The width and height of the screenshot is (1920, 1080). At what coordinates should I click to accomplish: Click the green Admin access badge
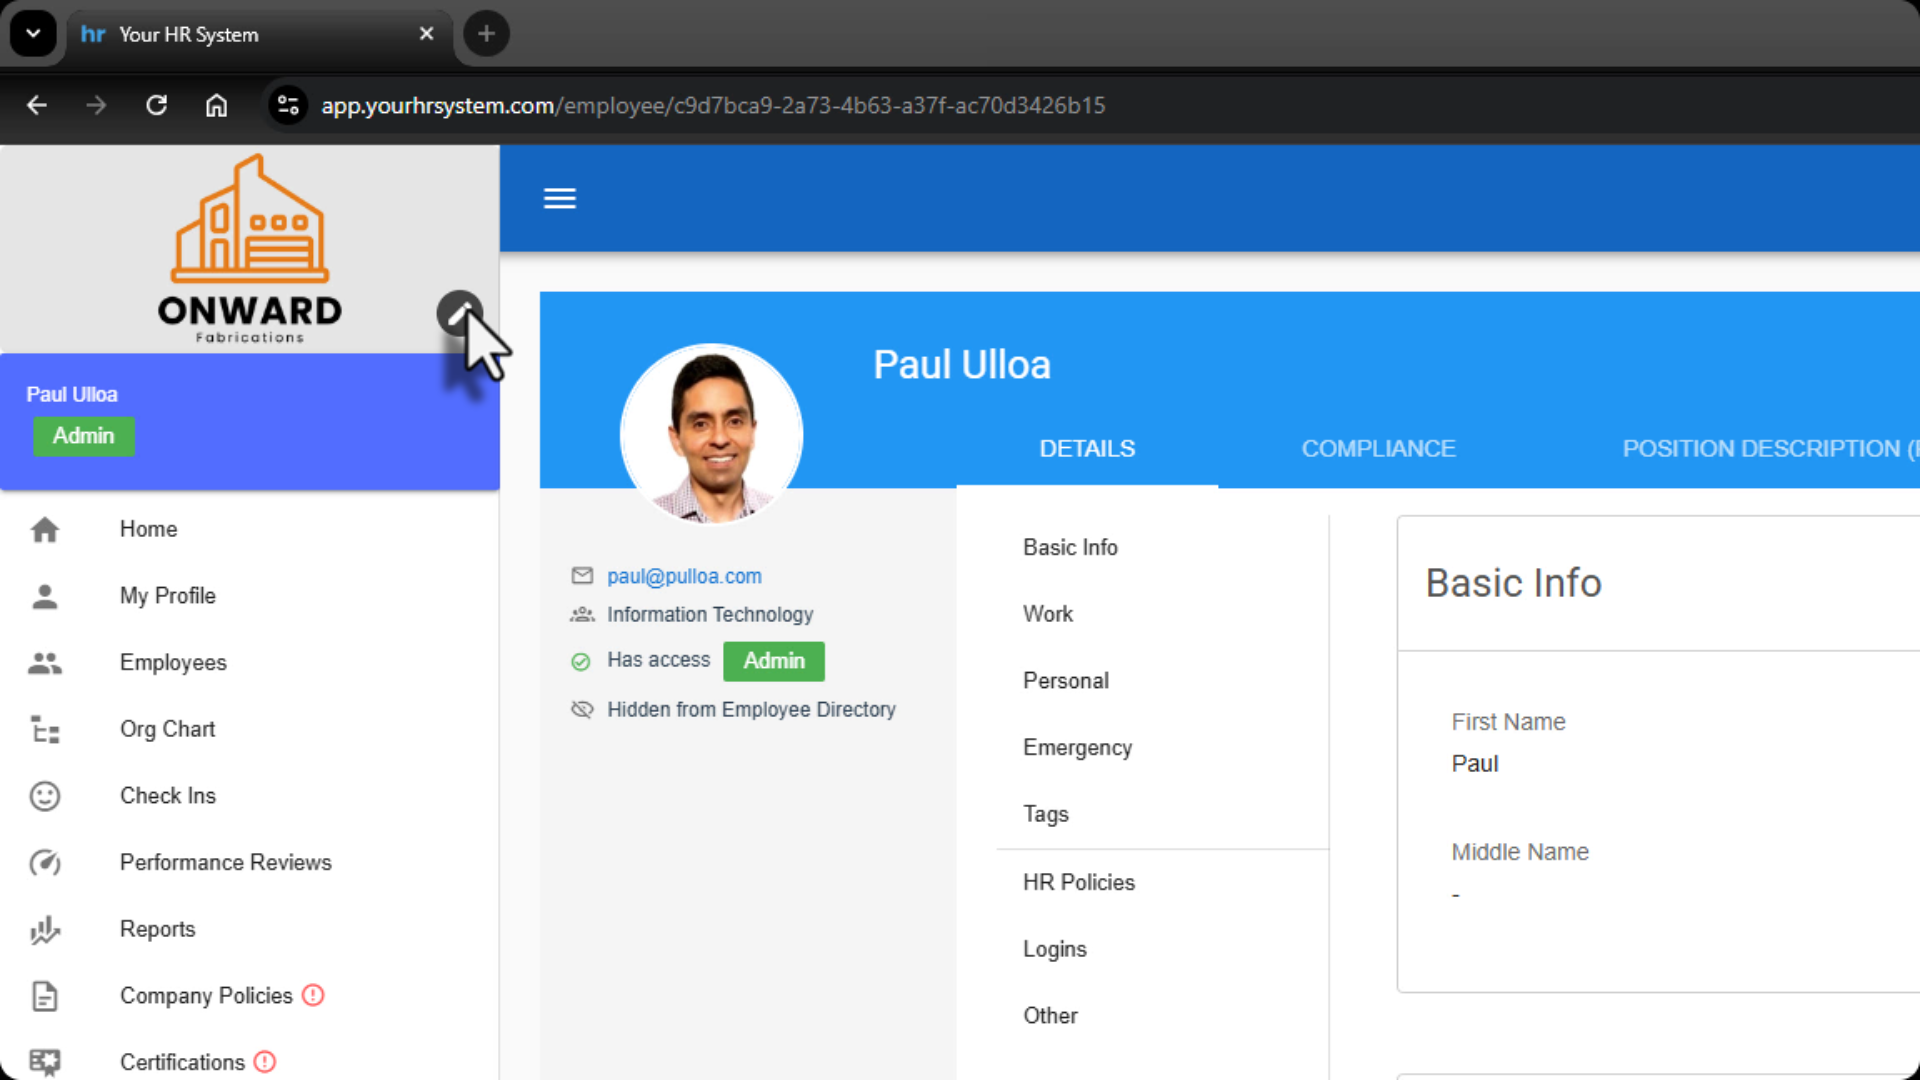773,661
